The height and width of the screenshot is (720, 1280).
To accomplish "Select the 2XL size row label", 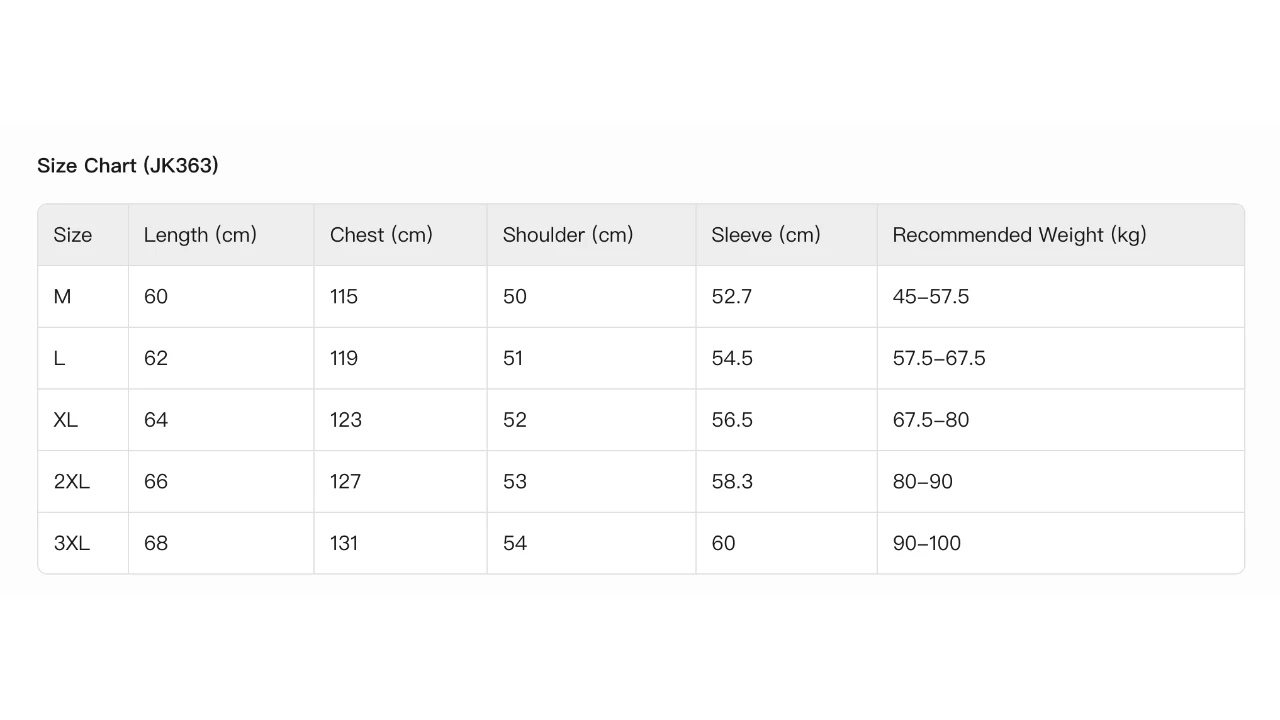I will (71, 482).
